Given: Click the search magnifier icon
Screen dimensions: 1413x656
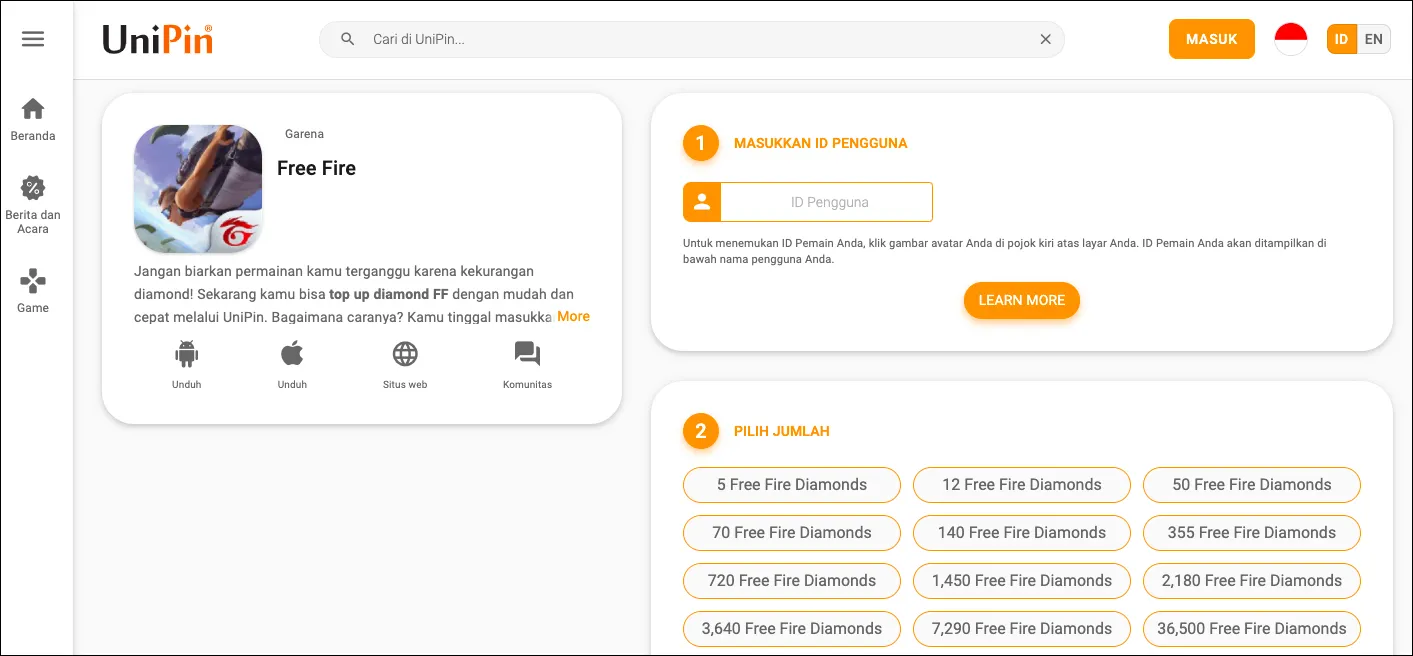Looking at the screenshot, I should [x=346, y=38].
